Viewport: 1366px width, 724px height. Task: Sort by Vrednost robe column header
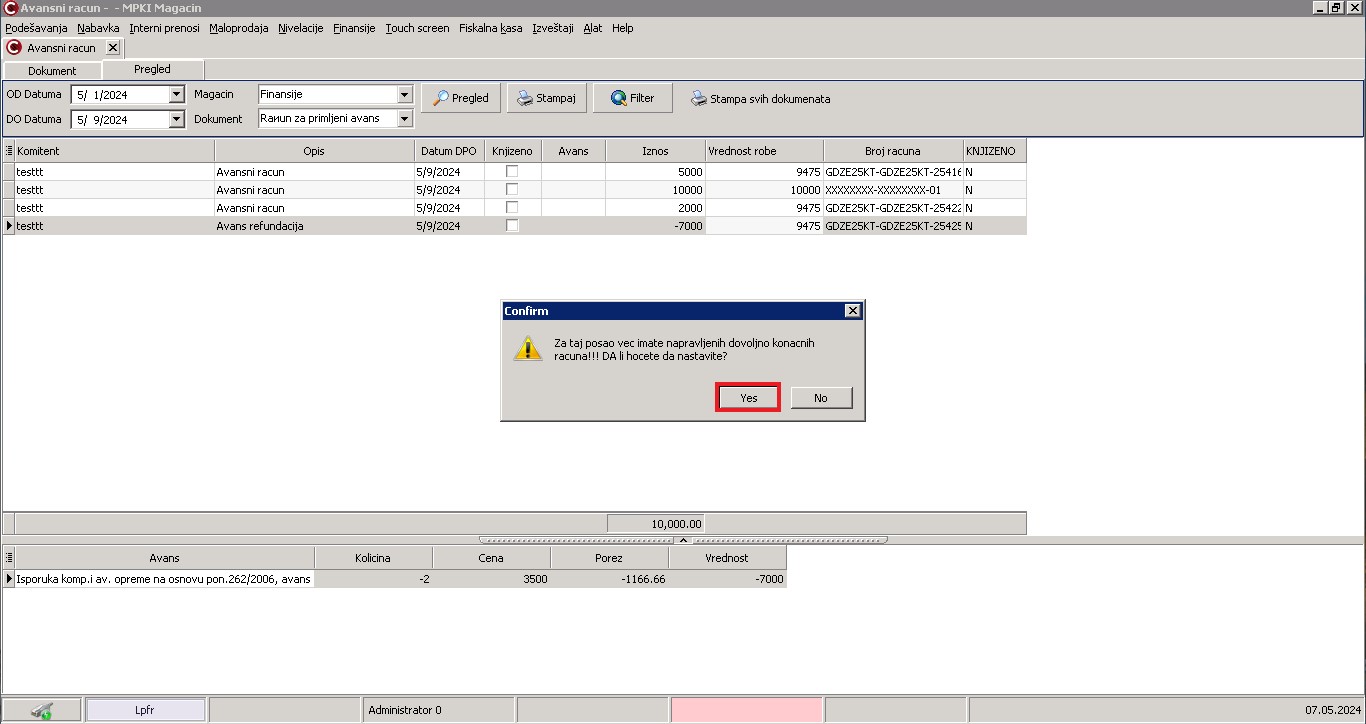coord(764,151)
